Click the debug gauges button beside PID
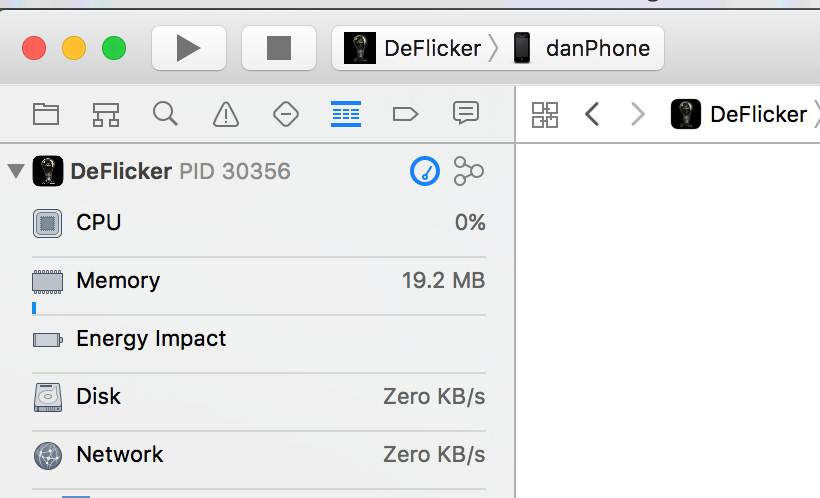 [425, 171]
